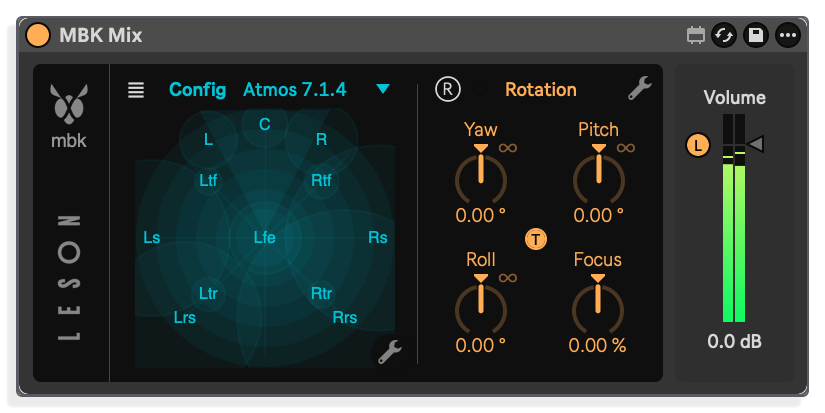
Task: Click the green volume level meter
Action: click(734, 218)
